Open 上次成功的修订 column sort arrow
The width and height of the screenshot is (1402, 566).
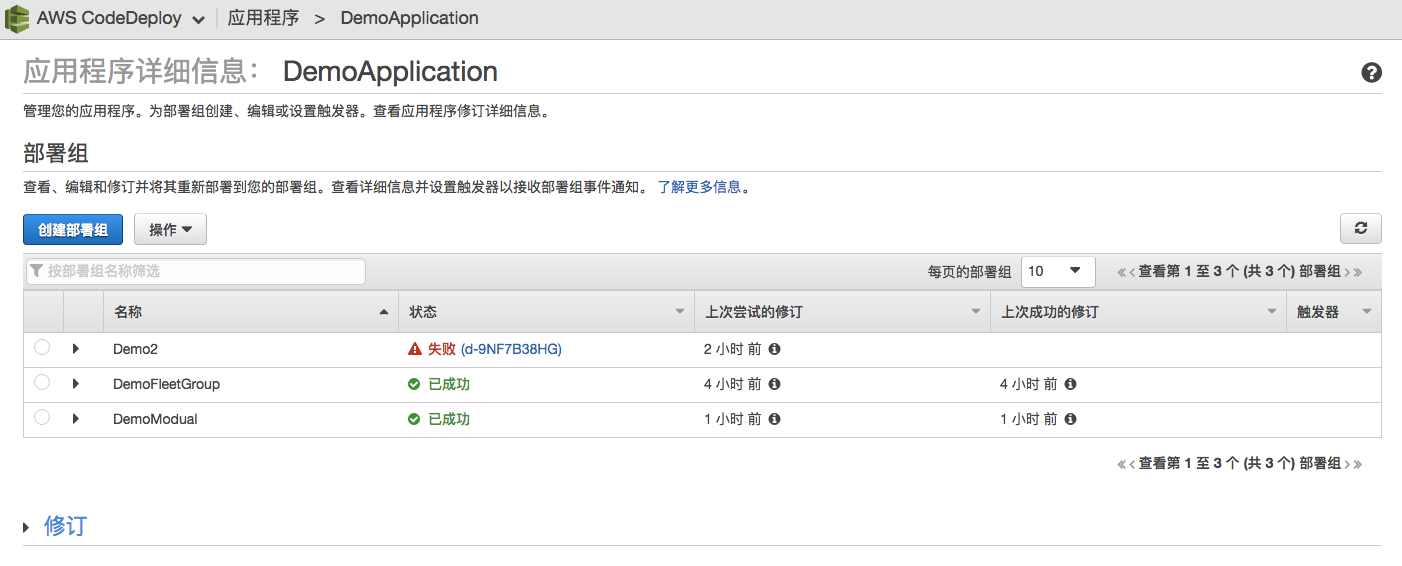1272,312
